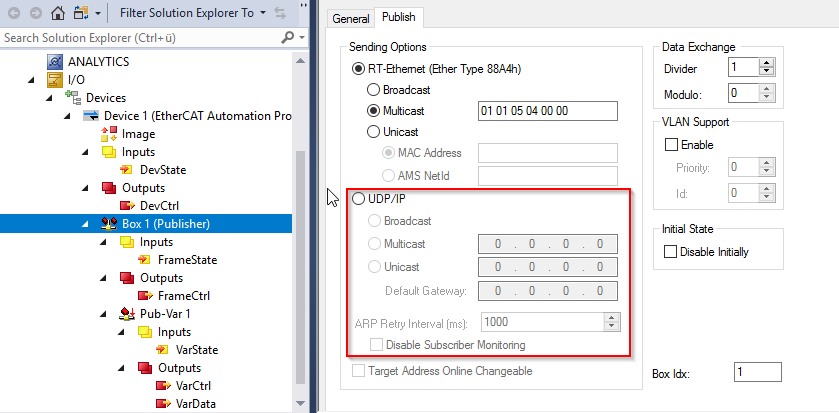The width and height of the screenshot is (839, 413).
Task: Select the FrameCtrl tree item
Action: click(184, 296)
